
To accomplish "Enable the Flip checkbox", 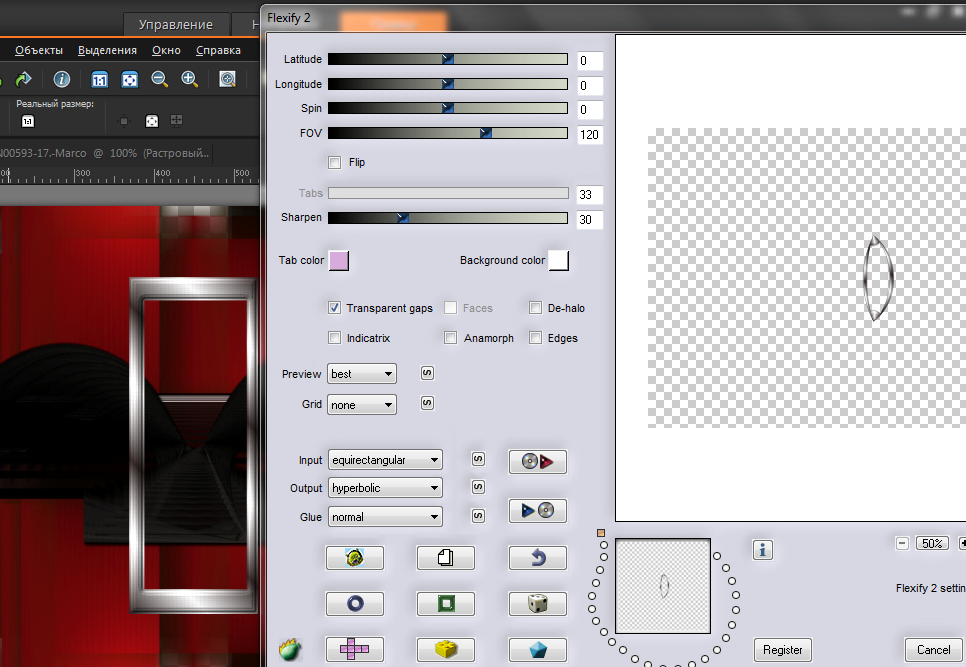I will 335,162.
